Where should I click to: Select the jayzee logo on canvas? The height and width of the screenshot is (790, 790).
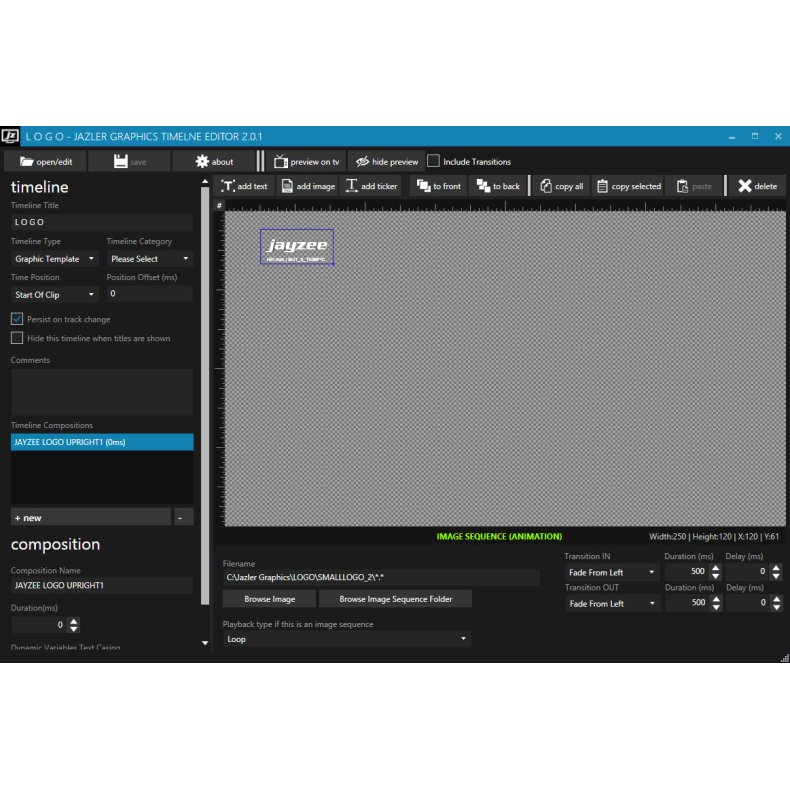pyautogui.click(x=297, y=246)
